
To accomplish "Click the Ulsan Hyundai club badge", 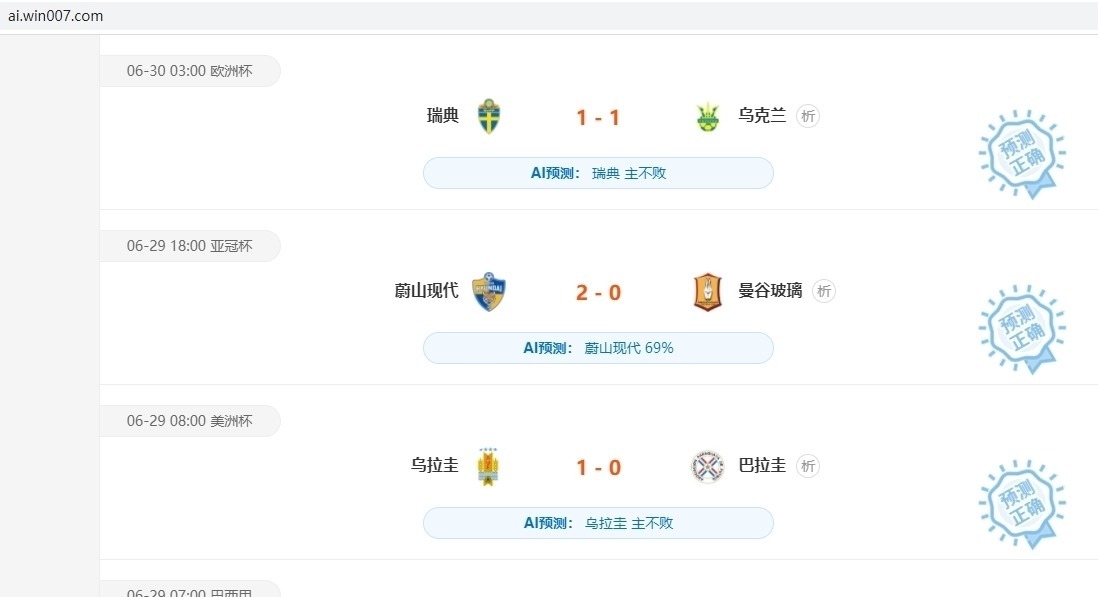I will point(488,292).
